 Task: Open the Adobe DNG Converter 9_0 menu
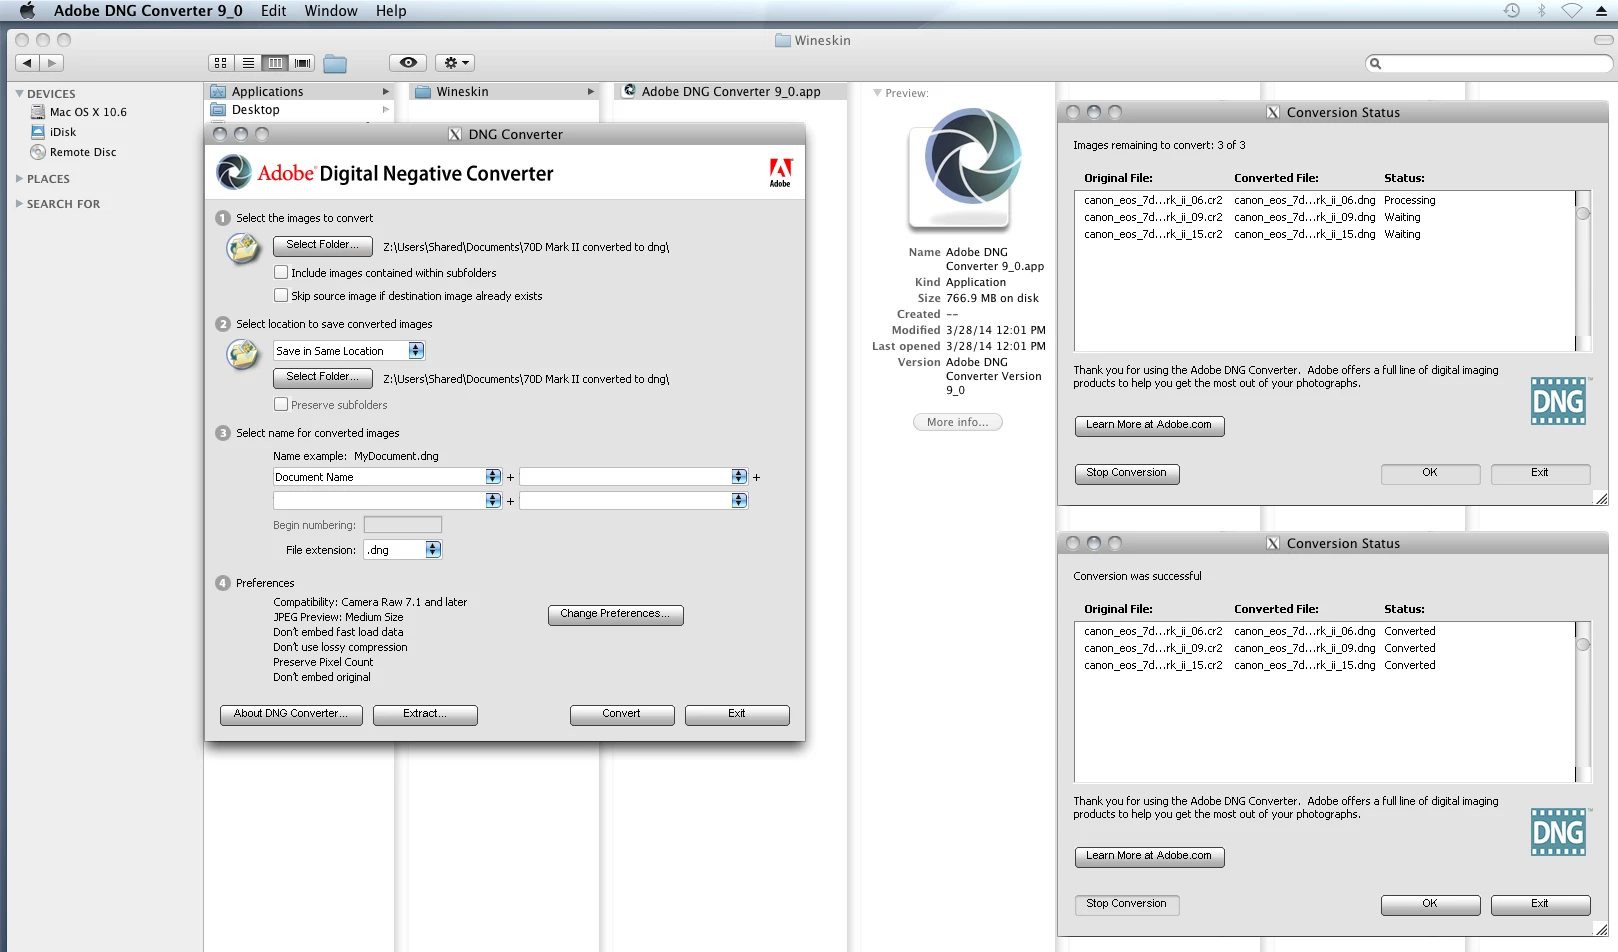[x=148, y=11]
